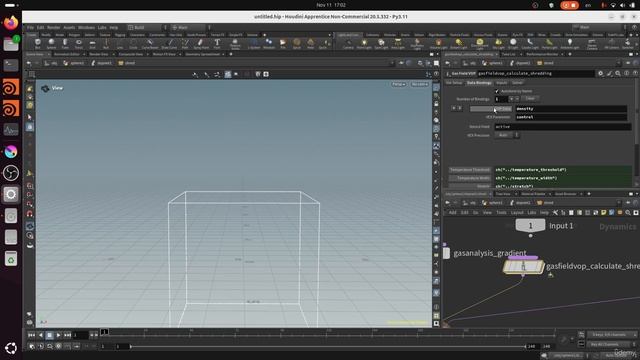The height and width of the screenshot is (360, 640).
Task: Select the Camera shelf tool
Action: coord(348,43)
